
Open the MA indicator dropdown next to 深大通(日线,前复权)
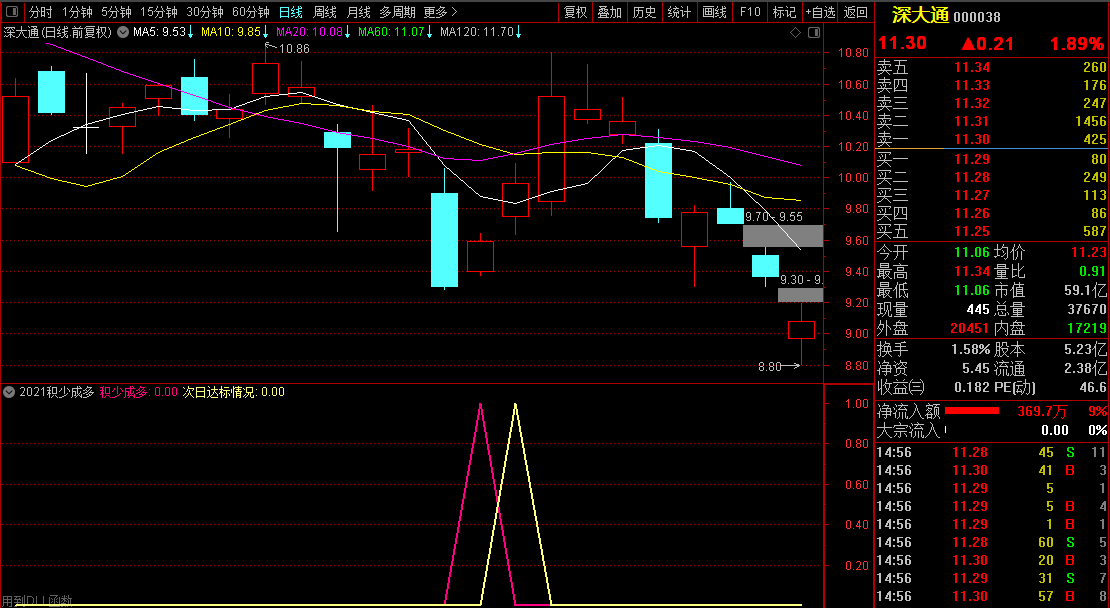(x=123, y=32)
